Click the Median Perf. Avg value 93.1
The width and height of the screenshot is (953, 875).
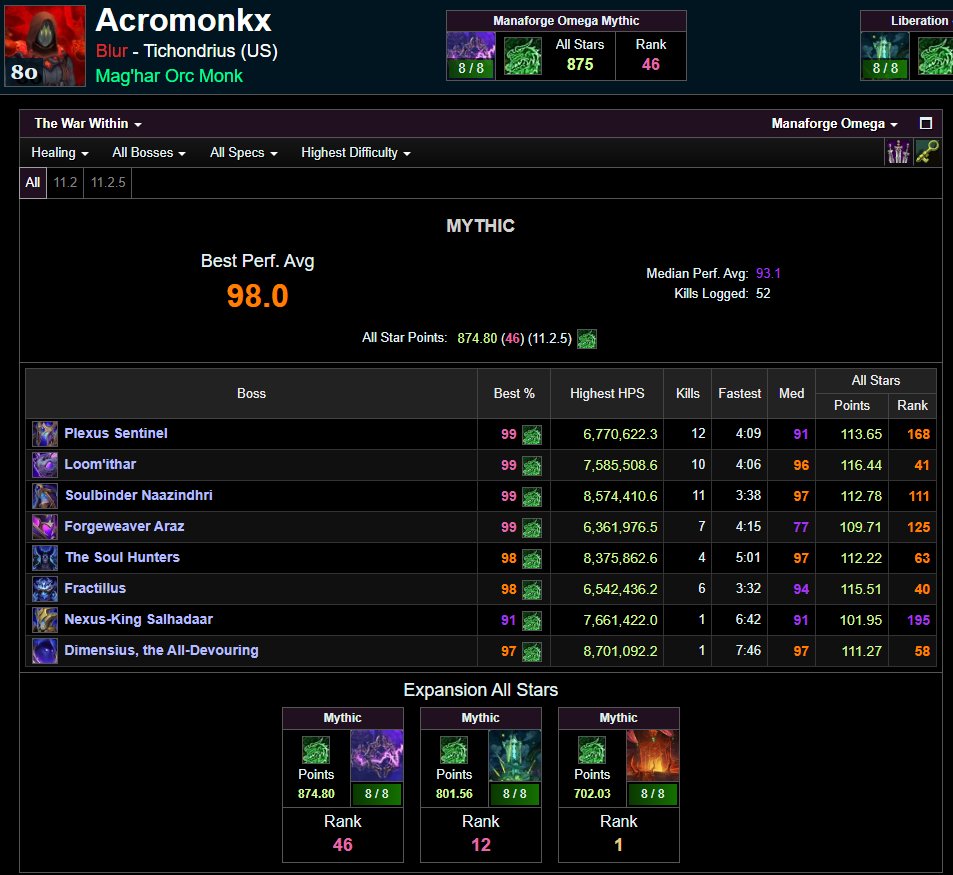click(768, 273)
